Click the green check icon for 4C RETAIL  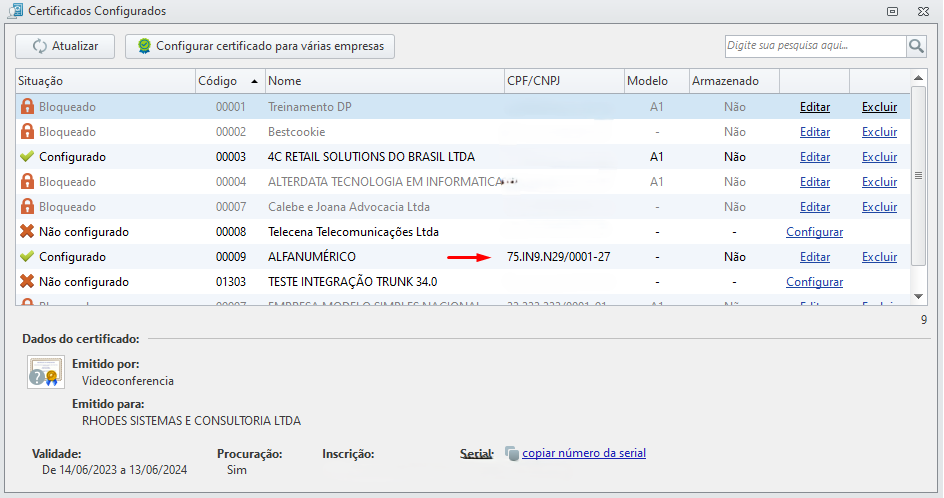(27, 157)
